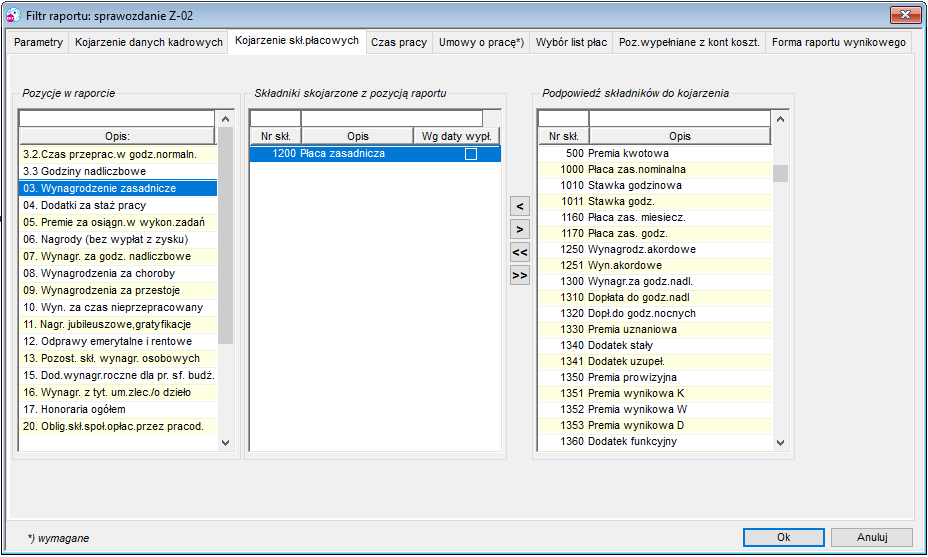Select suggestion '1353 Premia wynikowa D'
This screenshot has width=928, height=557.
(655, 425)
